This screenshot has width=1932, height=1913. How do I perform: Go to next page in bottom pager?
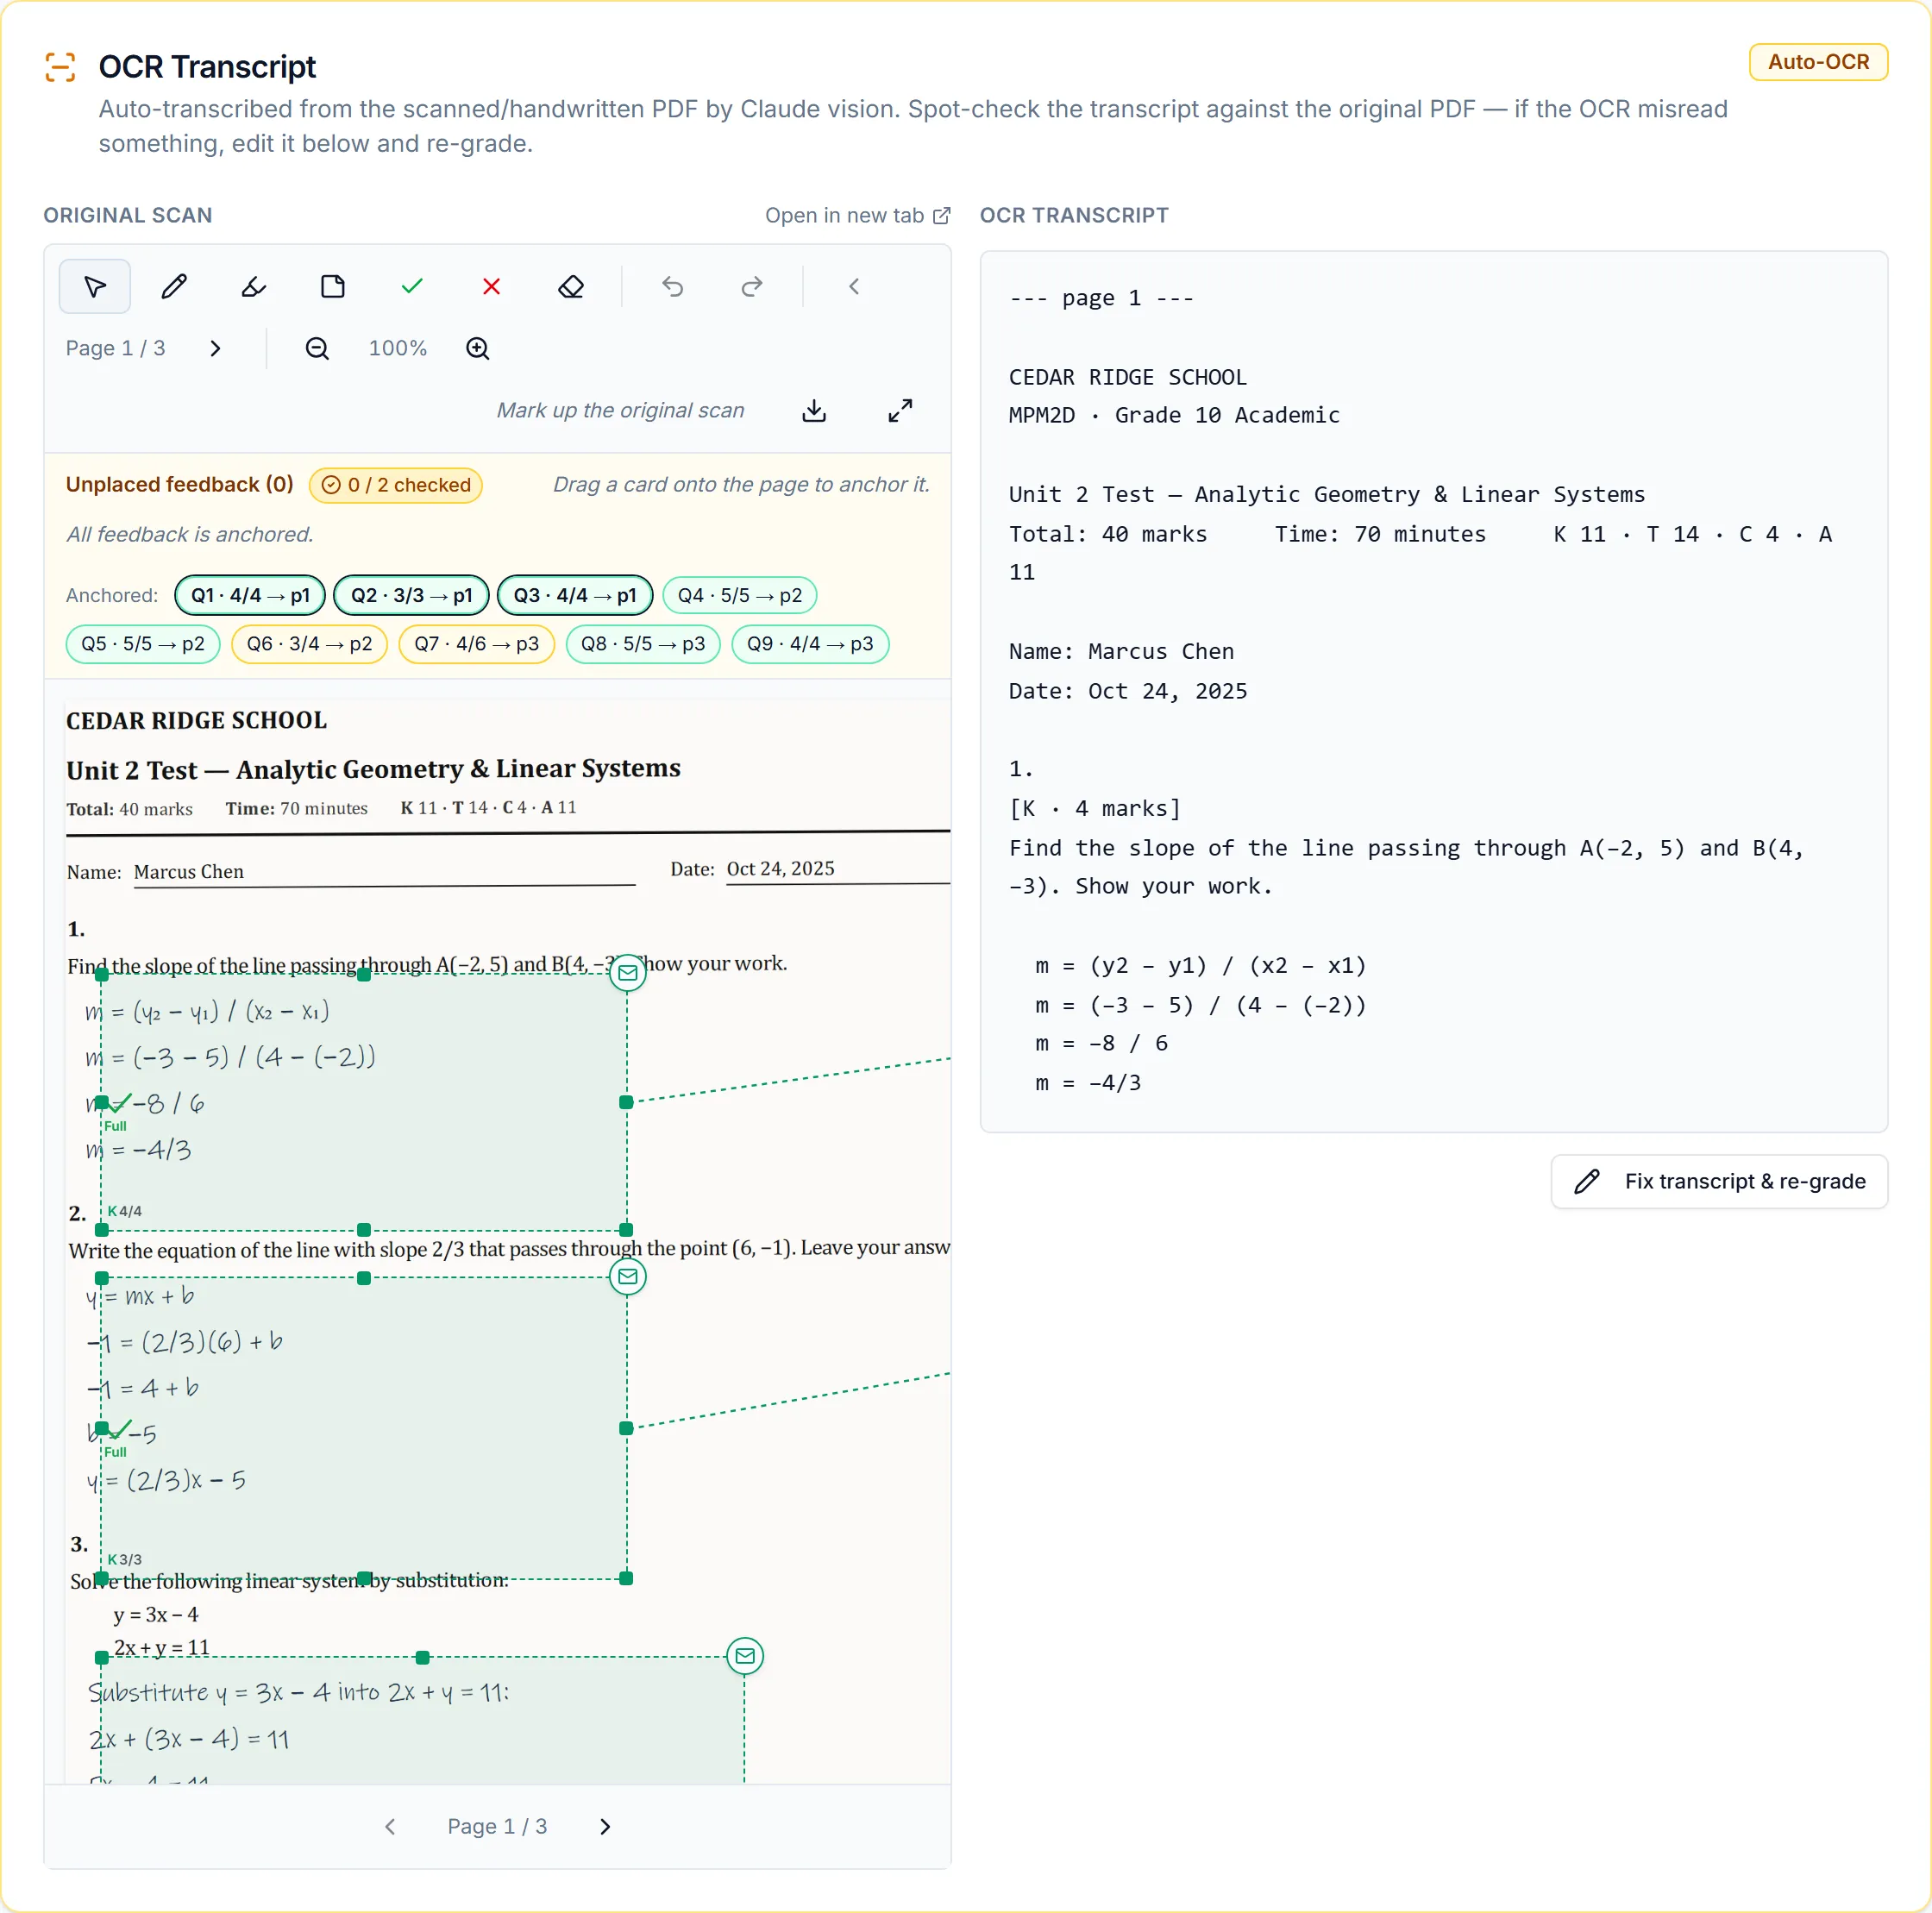click(605, 1826)
